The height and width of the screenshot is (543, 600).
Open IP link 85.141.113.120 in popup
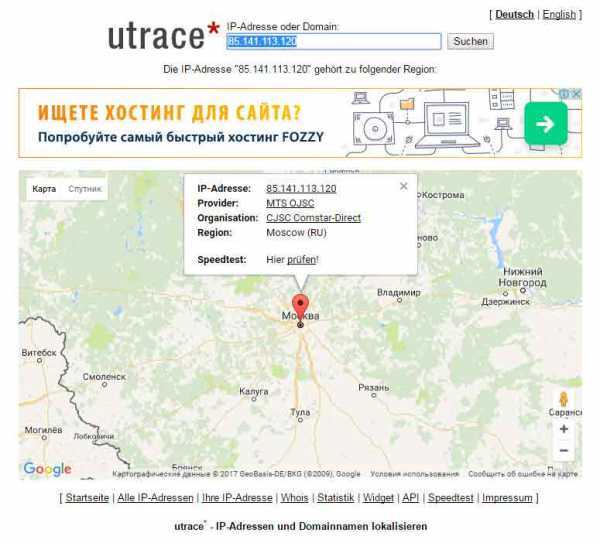point(301,188)
